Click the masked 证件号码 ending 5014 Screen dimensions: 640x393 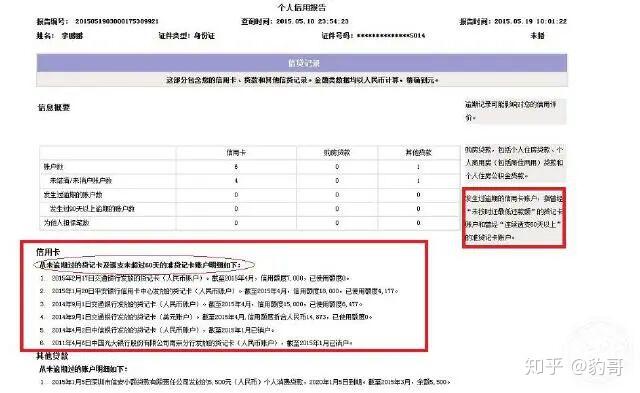[391, 36]
